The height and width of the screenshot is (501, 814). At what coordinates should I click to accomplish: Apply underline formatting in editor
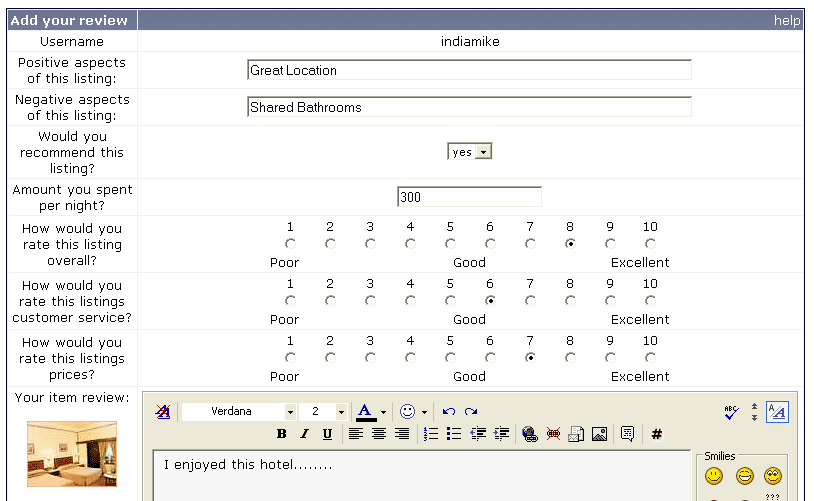(x=327, y=434)
